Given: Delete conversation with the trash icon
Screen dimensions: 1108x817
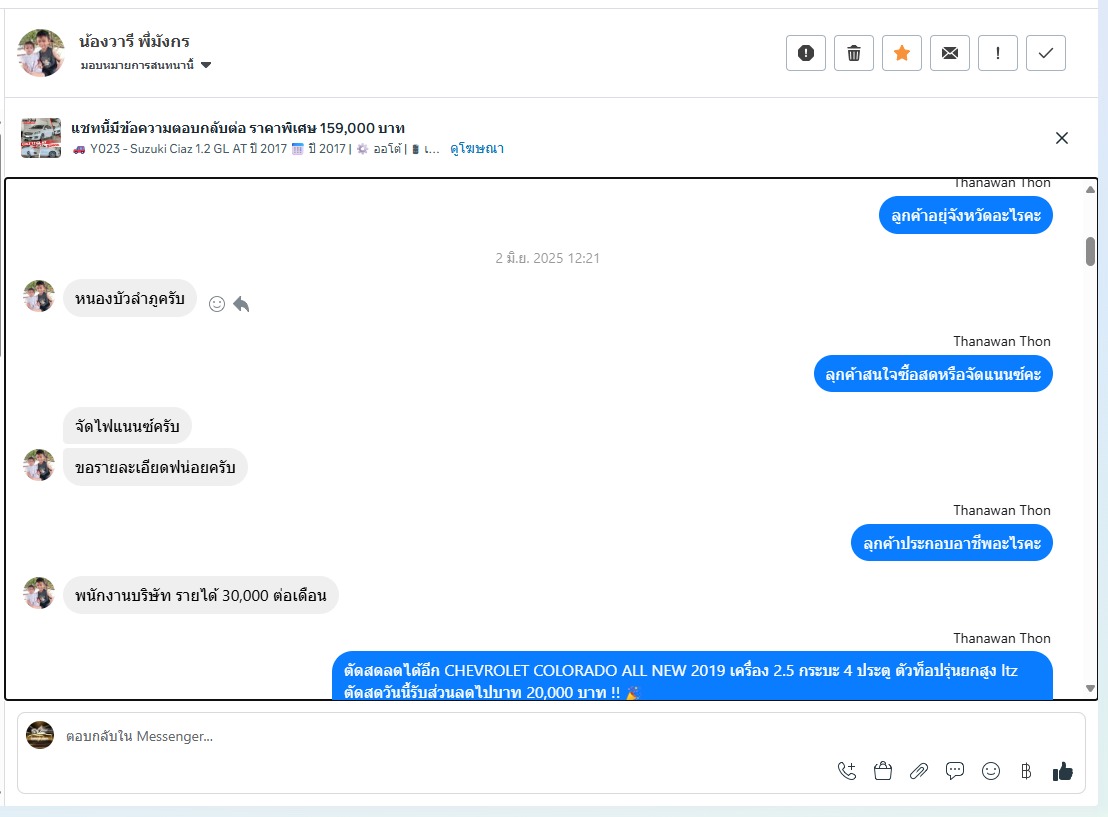Looking at the screenshot, I should 854,53.
